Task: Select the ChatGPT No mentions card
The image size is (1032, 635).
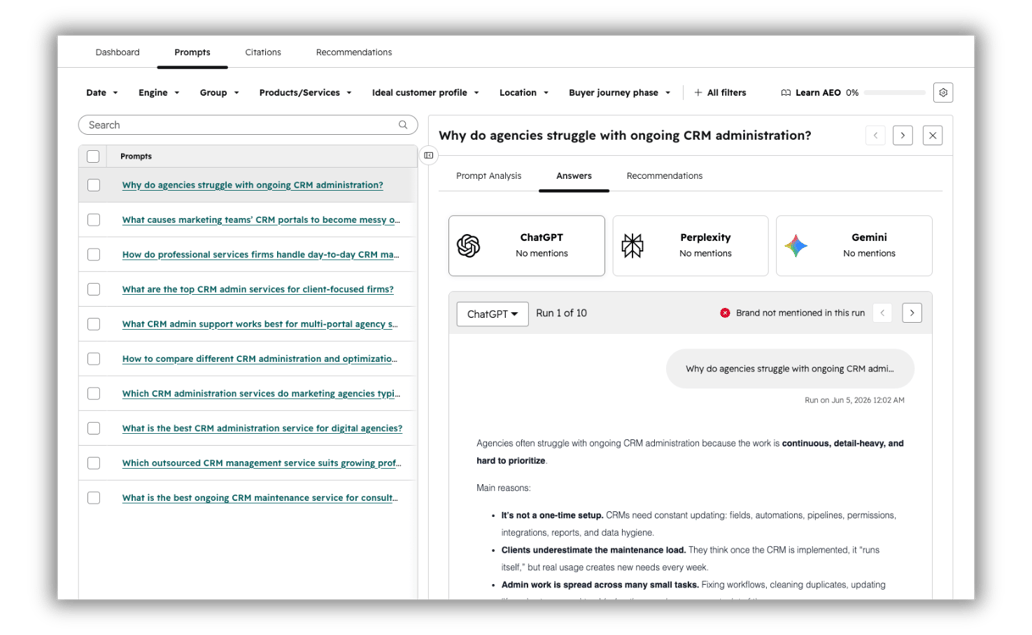Action: coord(527,245)
